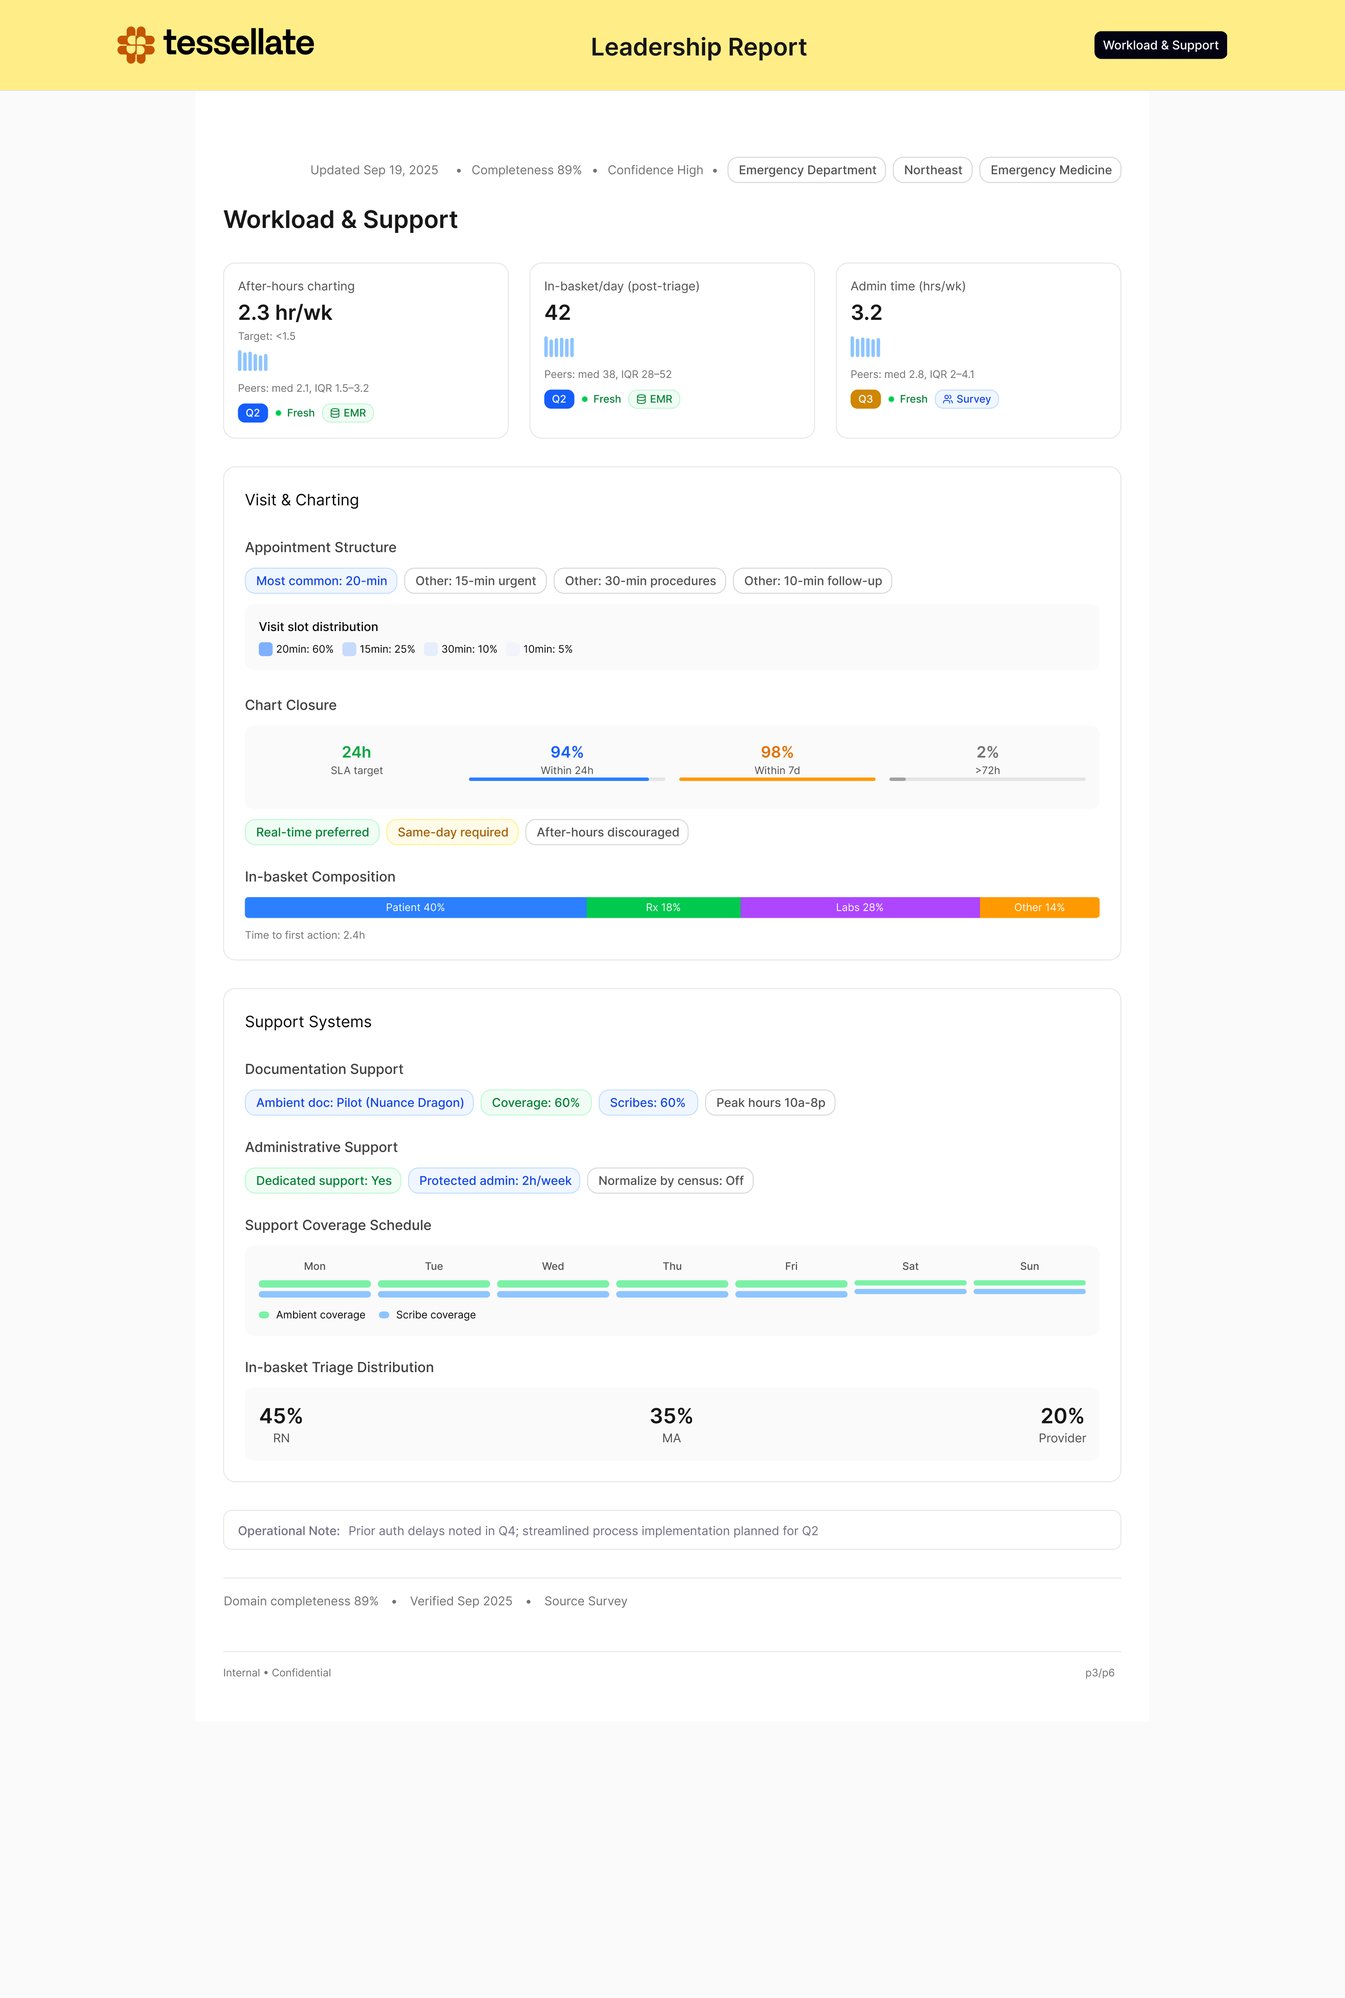Viewport: 1345px width, 1998px height.
Task: Click the orange Q3 quartile badge
Action: pos(865,399)
